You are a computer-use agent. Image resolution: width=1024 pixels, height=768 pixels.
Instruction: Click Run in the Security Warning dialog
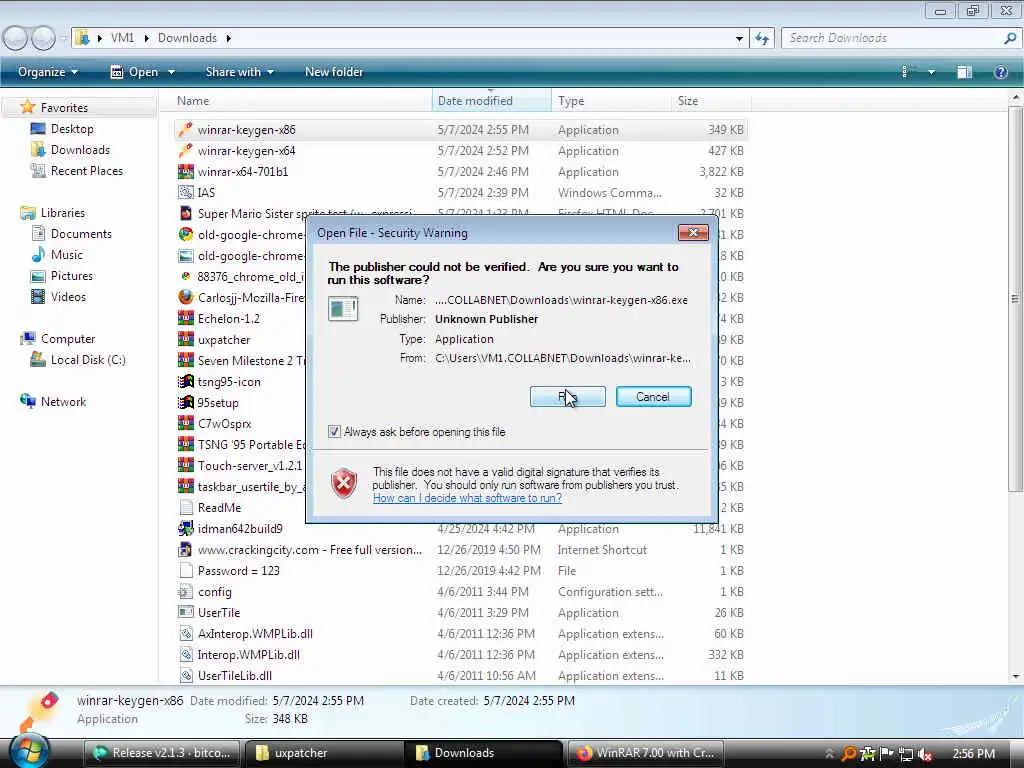coord(568,396)
